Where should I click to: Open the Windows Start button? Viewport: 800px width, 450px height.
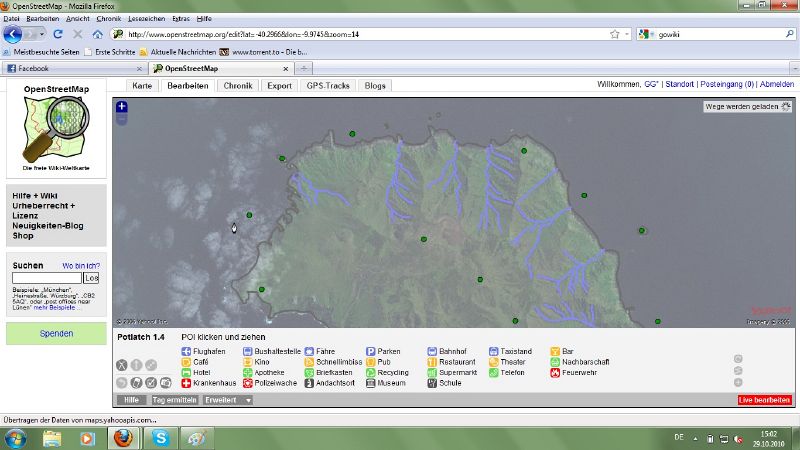tap(16, 439)
